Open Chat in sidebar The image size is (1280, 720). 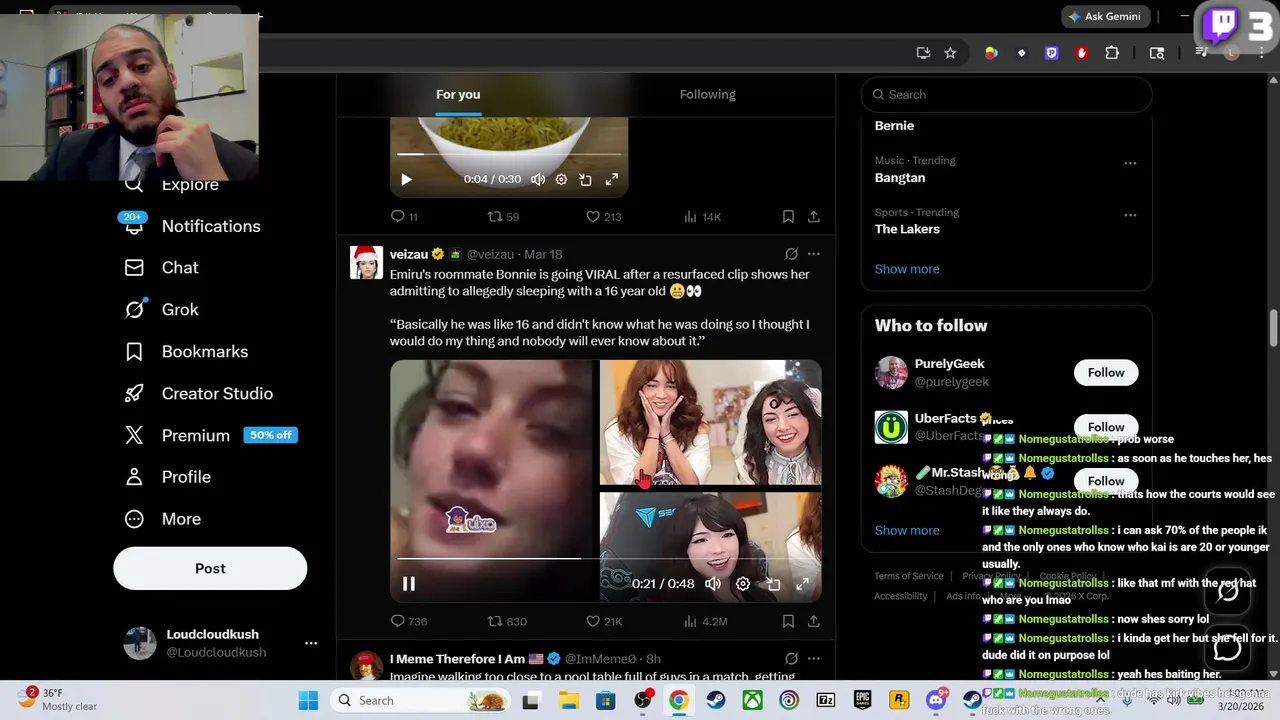pos(161,268)
